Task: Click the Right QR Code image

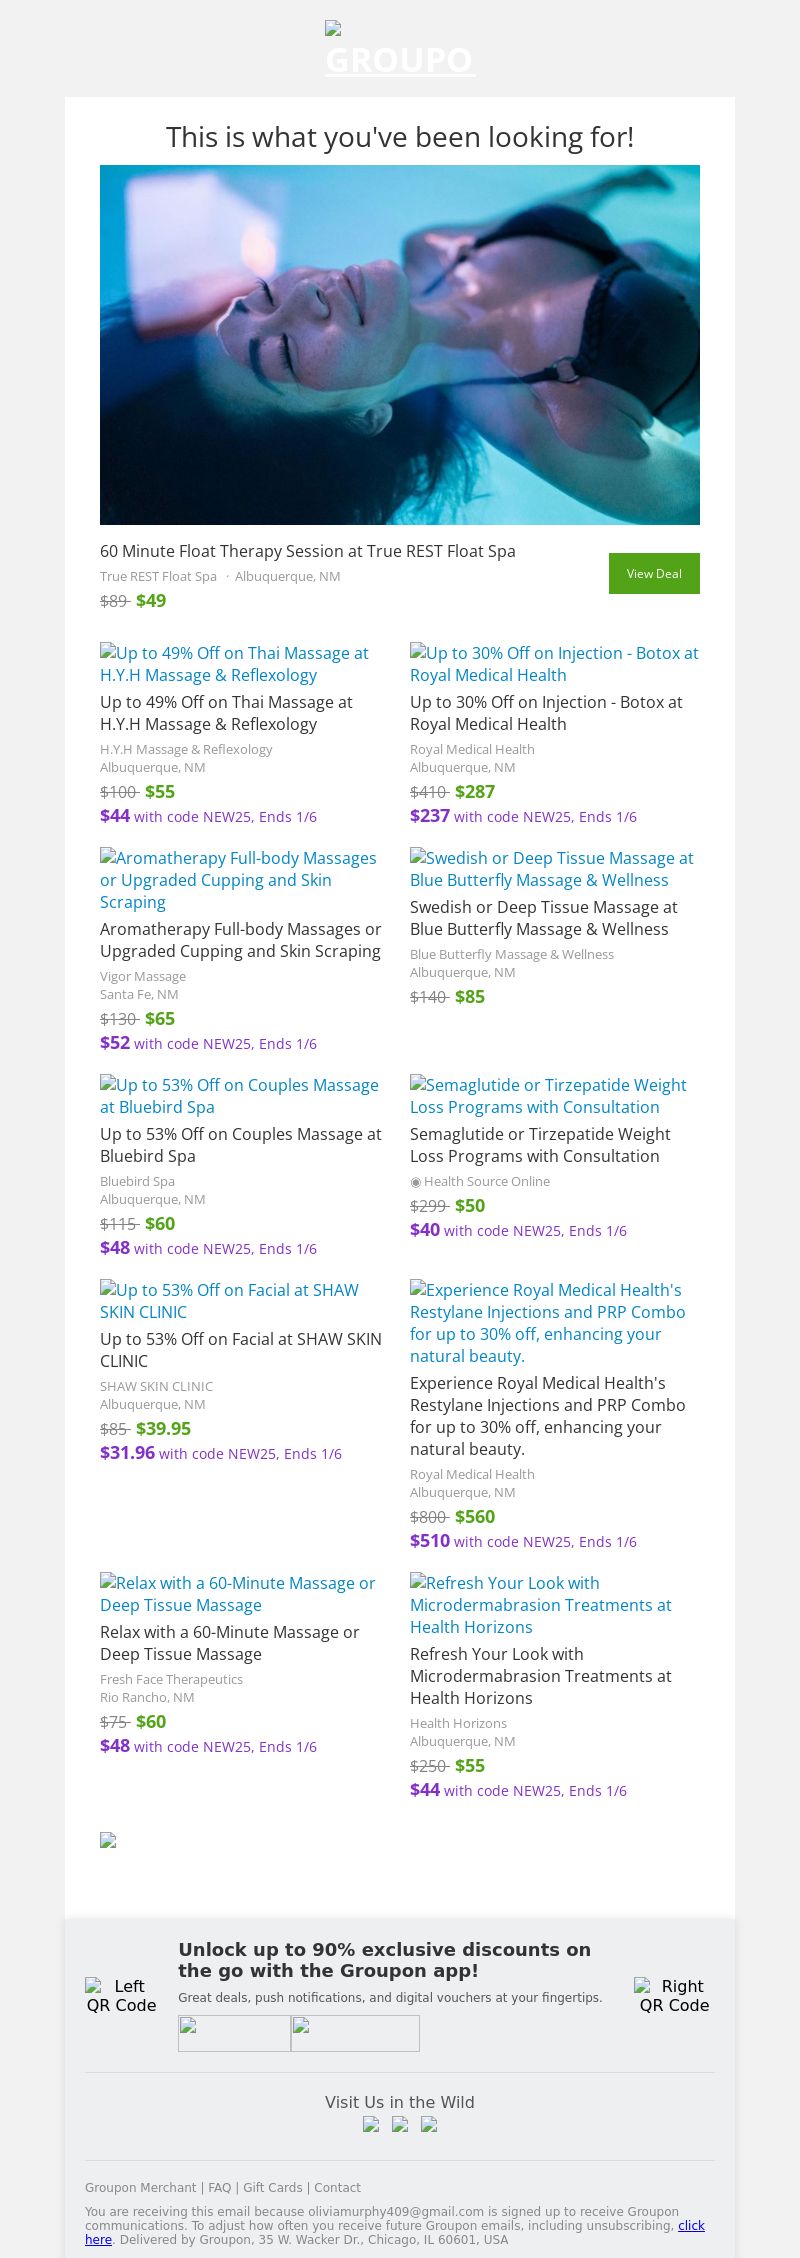Action: coord(673,1995)
